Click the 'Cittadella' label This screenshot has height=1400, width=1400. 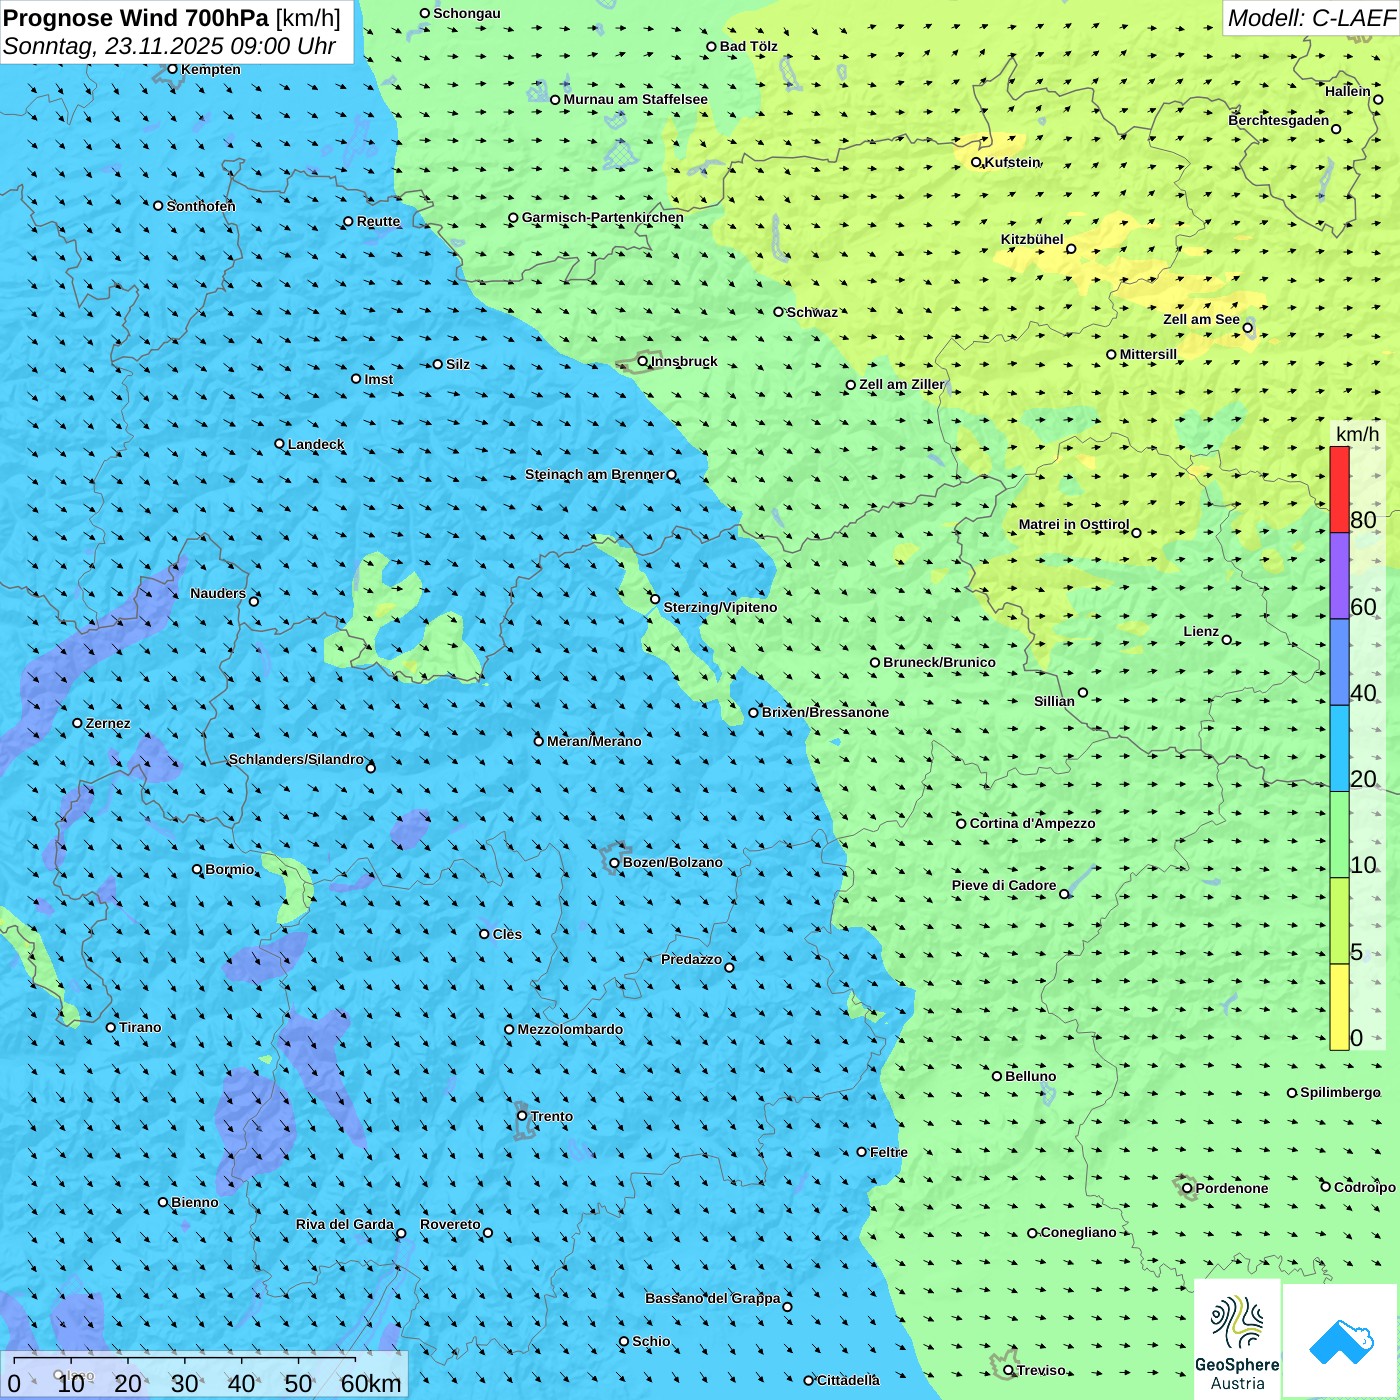(848, 1380)
